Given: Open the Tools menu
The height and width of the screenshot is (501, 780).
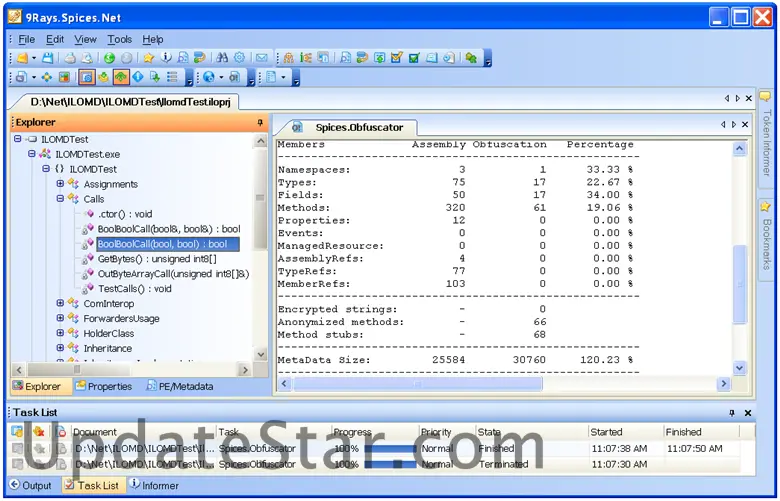Looking at the screenshot, I should pyautogui.click(x=119, y=39).
